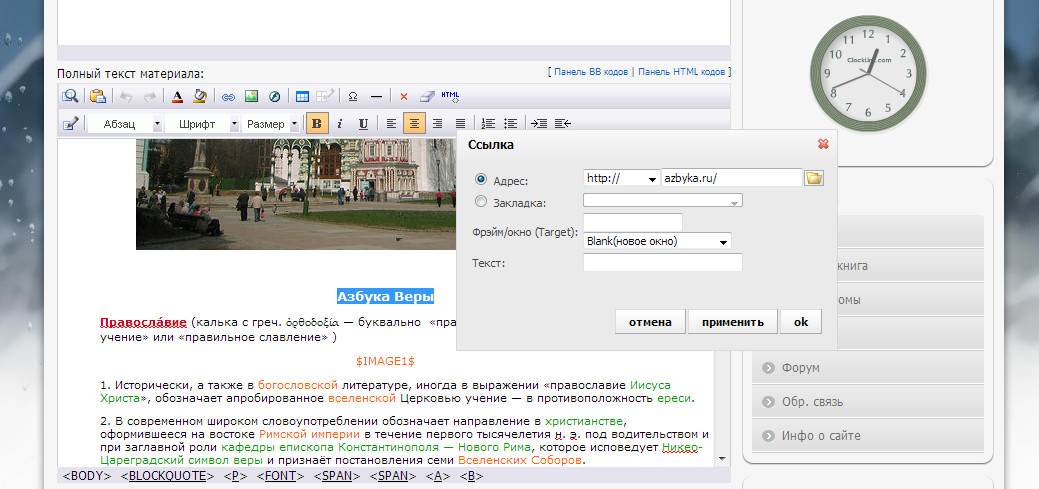Click the numbered list icon
The height and width of the screenshot is (489, 1039).
[488, 124]
